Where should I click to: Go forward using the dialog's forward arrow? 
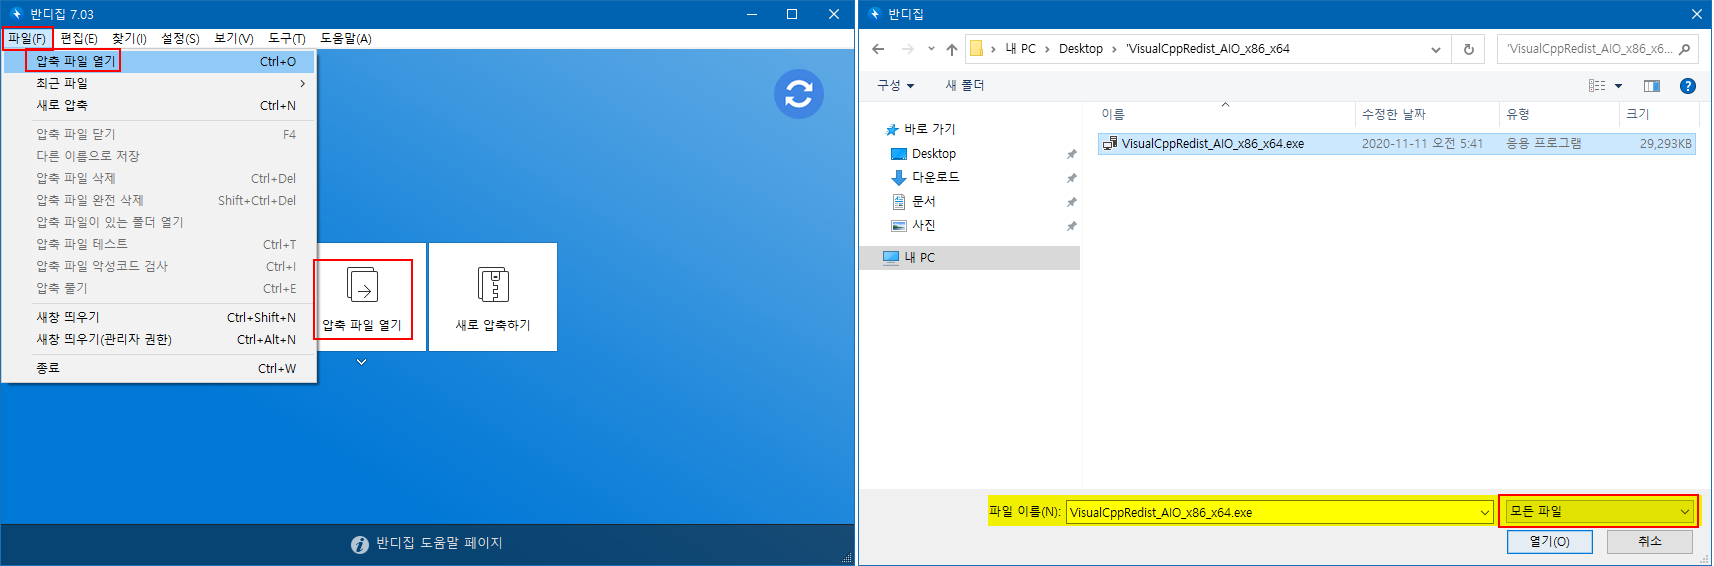pos(907,49)
